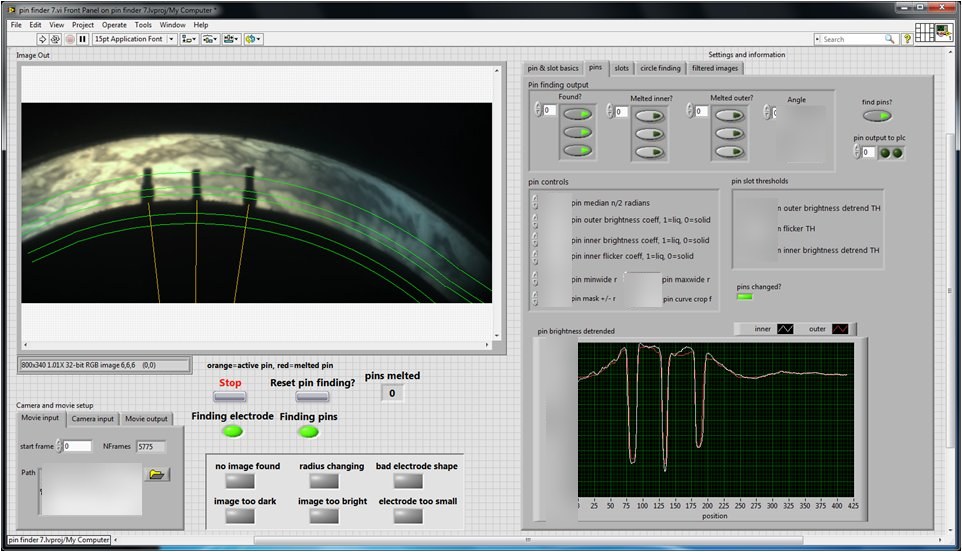Switch to the pin & slot basics tab
Screen dimensions: 962x552
[553, 68]
